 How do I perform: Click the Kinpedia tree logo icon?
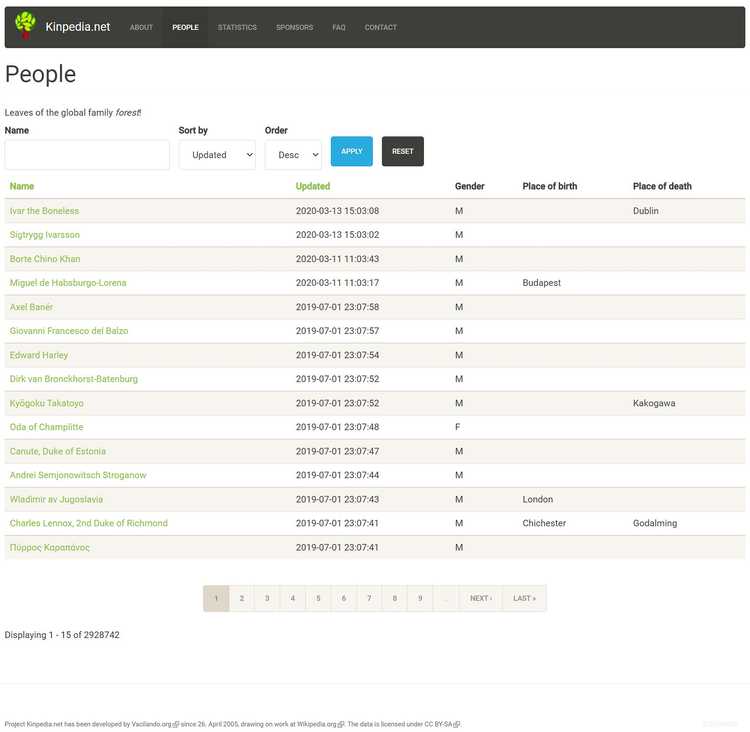click(x=25, y=27)
